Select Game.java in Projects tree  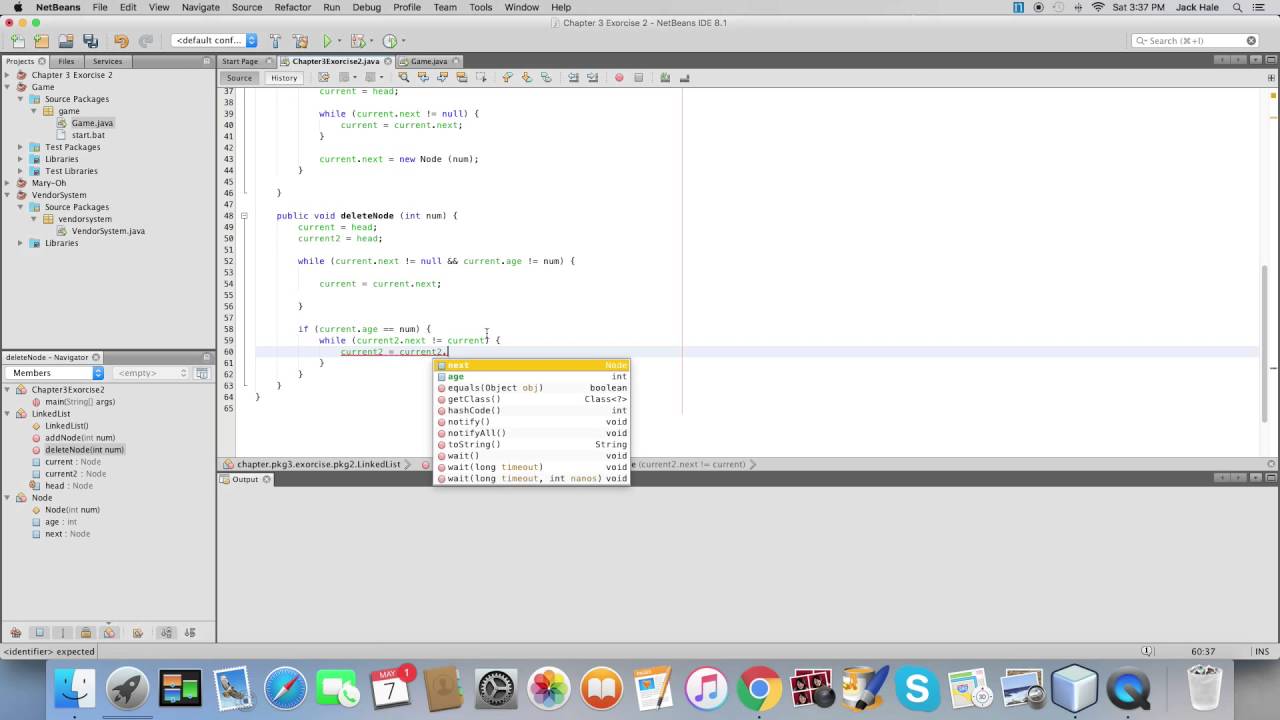tap(92, 123)
